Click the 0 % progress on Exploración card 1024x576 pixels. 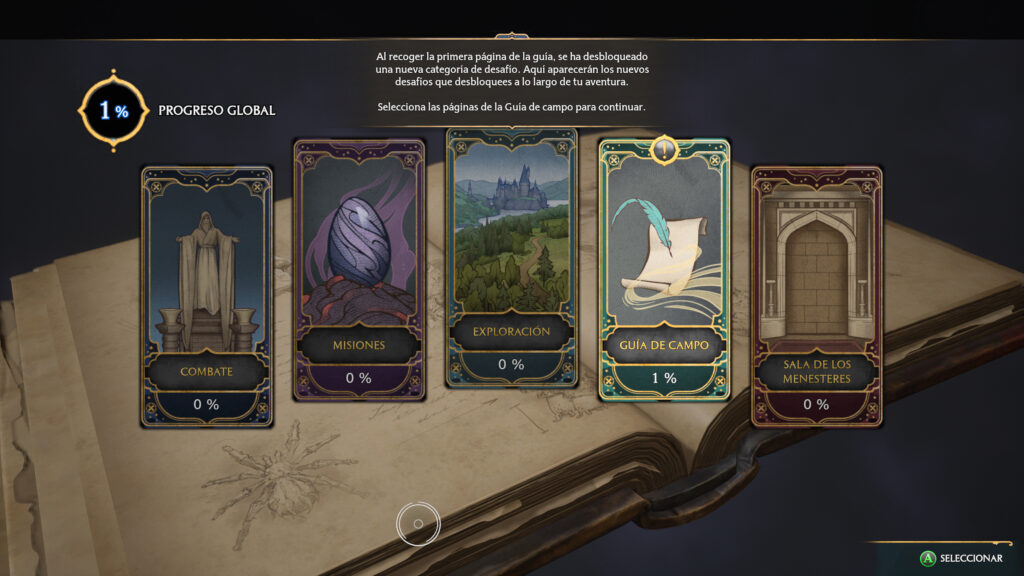click(511, 364)
